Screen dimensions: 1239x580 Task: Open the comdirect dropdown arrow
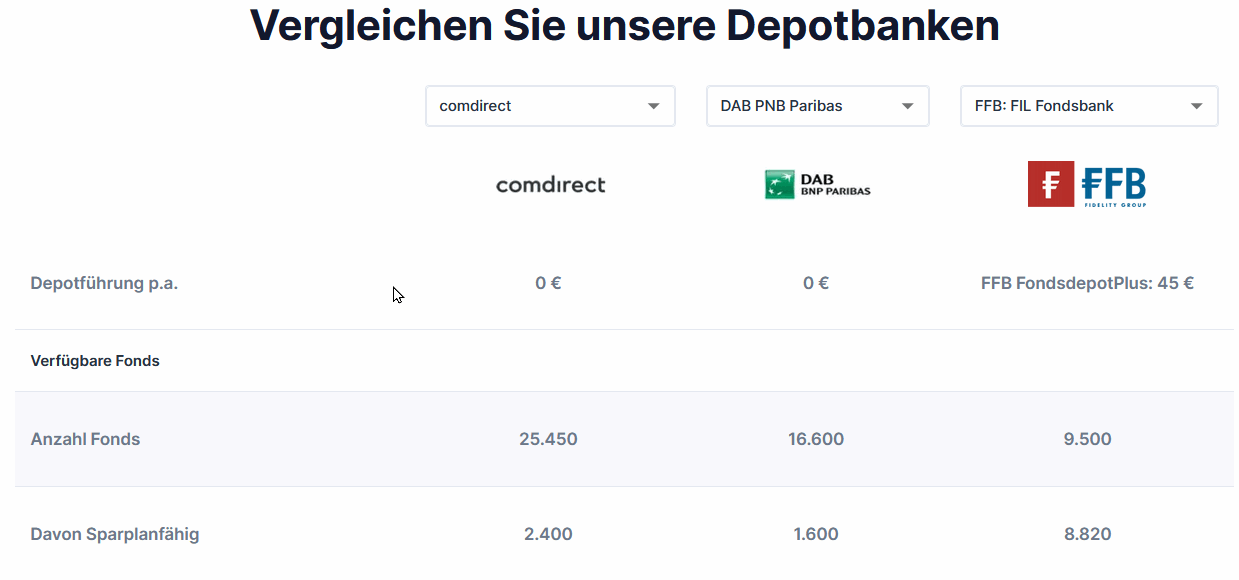(653, 106)
